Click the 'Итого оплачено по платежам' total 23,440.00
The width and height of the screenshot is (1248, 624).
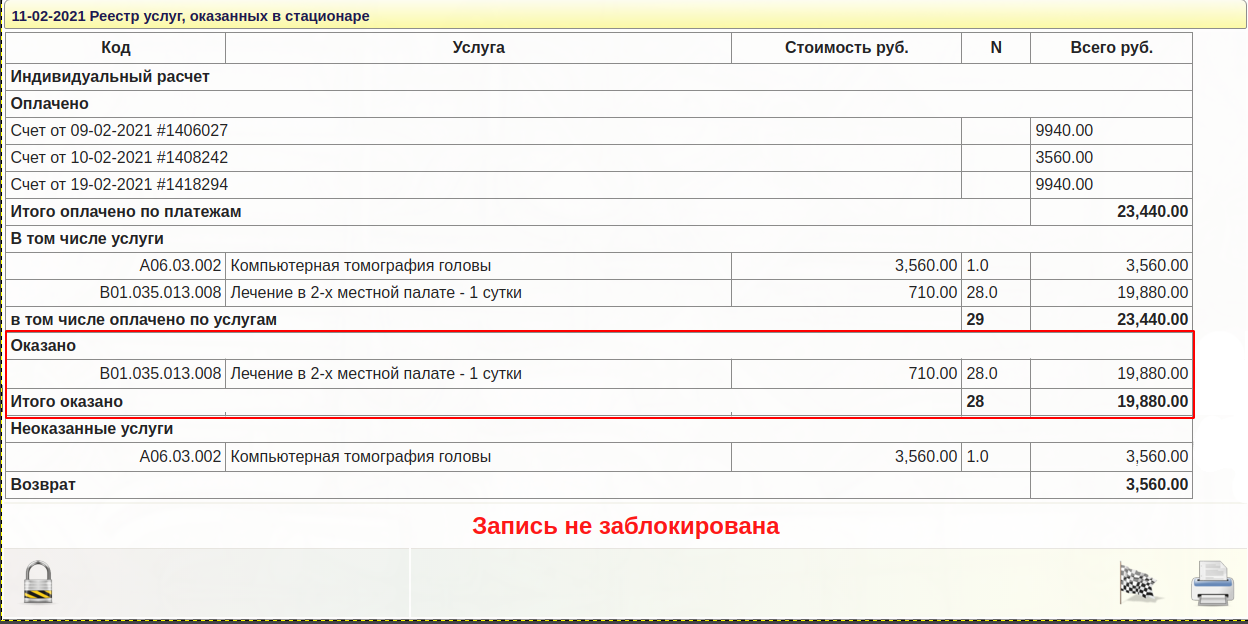(x=1152, y=212)
